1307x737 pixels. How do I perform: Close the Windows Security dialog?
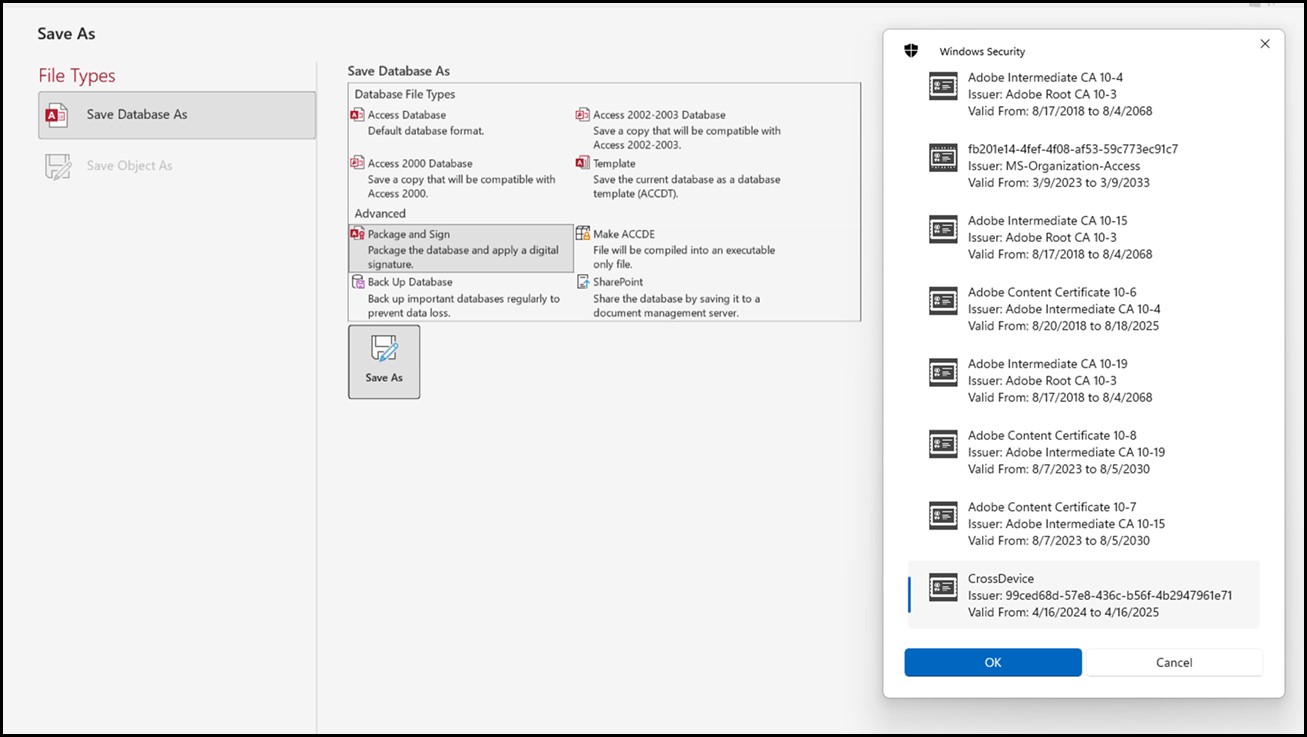[1265, 43]
